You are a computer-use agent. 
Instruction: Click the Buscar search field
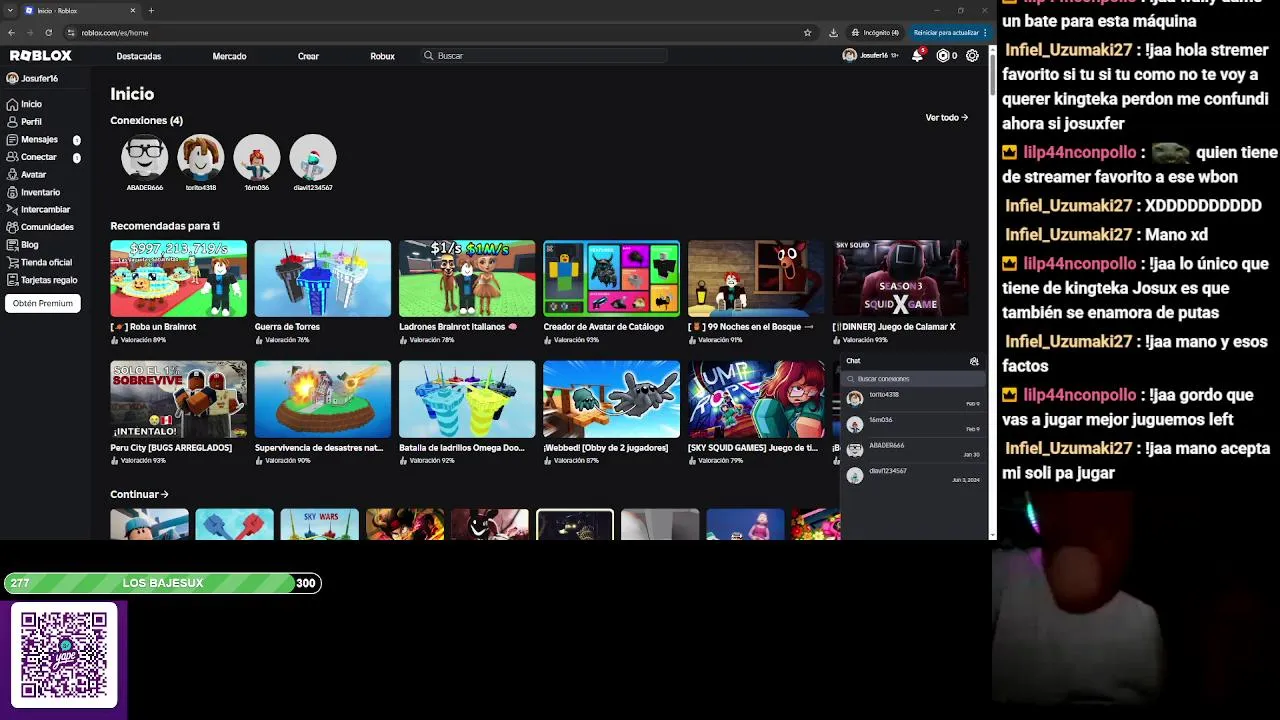tap(543, 56)
